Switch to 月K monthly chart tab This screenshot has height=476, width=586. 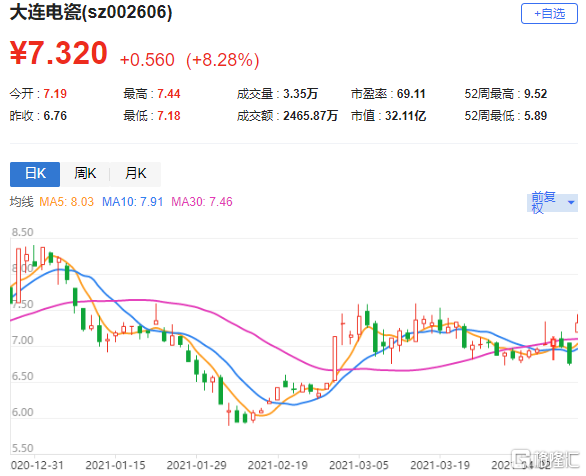coord(135,174)
